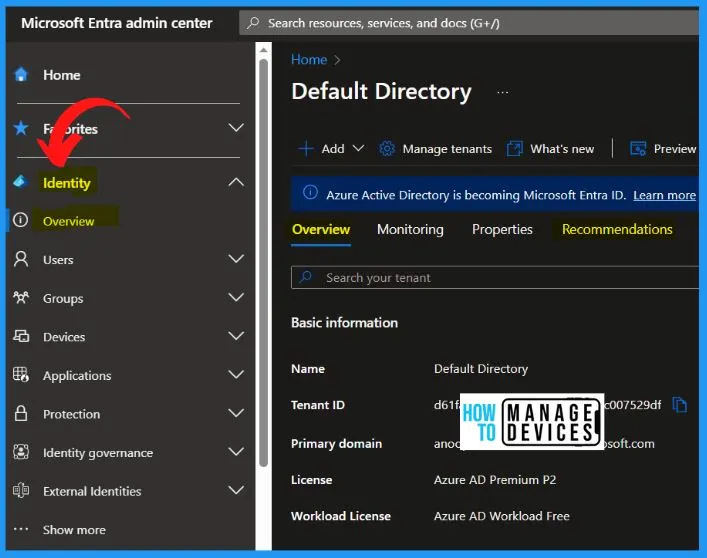Image resolution: width=707 pixels, height=558 pixels.
Task: Click the Preview features button label
Action: point(675,149)
